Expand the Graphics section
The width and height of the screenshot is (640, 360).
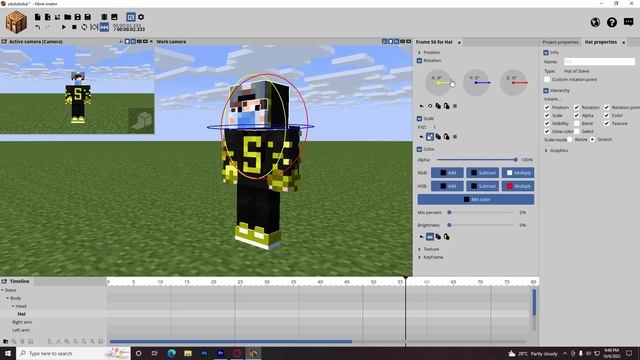point(546,151)
